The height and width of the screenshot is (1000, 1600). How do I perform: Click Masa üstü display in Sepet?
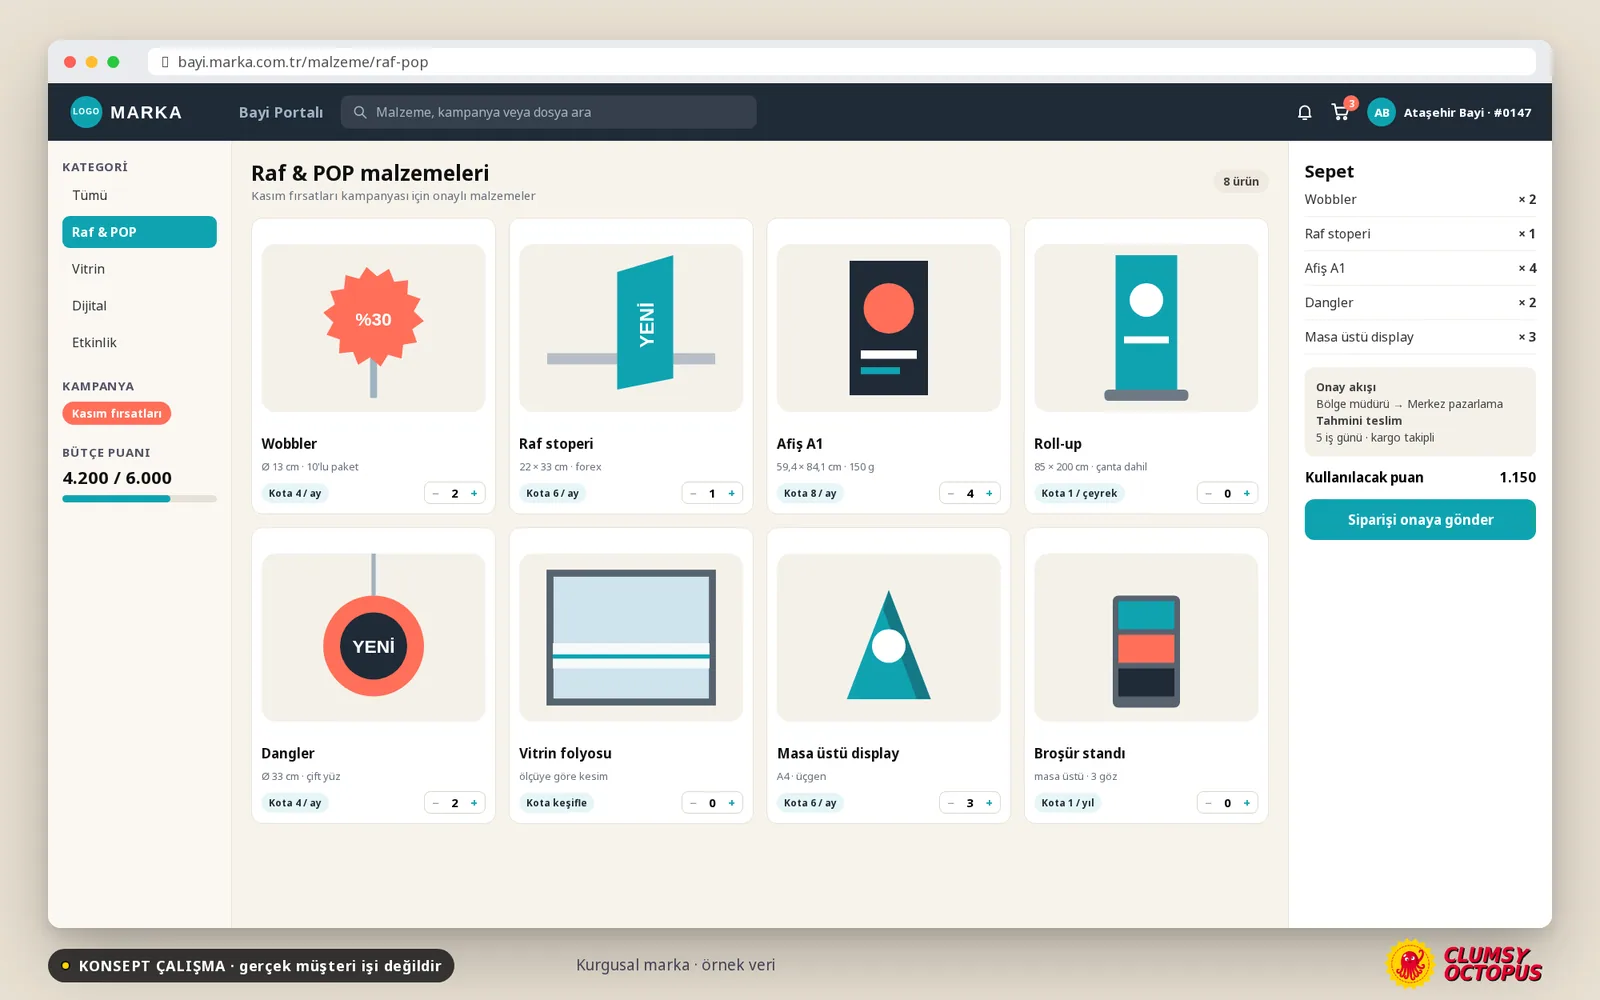tap(1420, 337)
